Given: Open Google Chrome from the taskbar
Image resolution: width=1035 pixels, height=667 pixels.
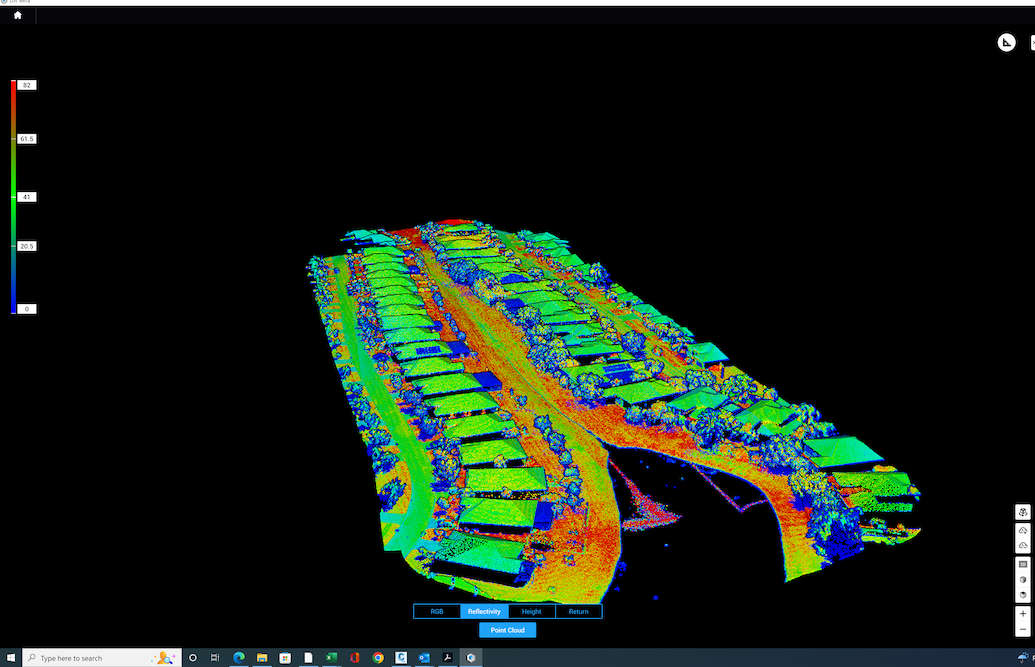Looking at the screenshot, I should 378,658.
